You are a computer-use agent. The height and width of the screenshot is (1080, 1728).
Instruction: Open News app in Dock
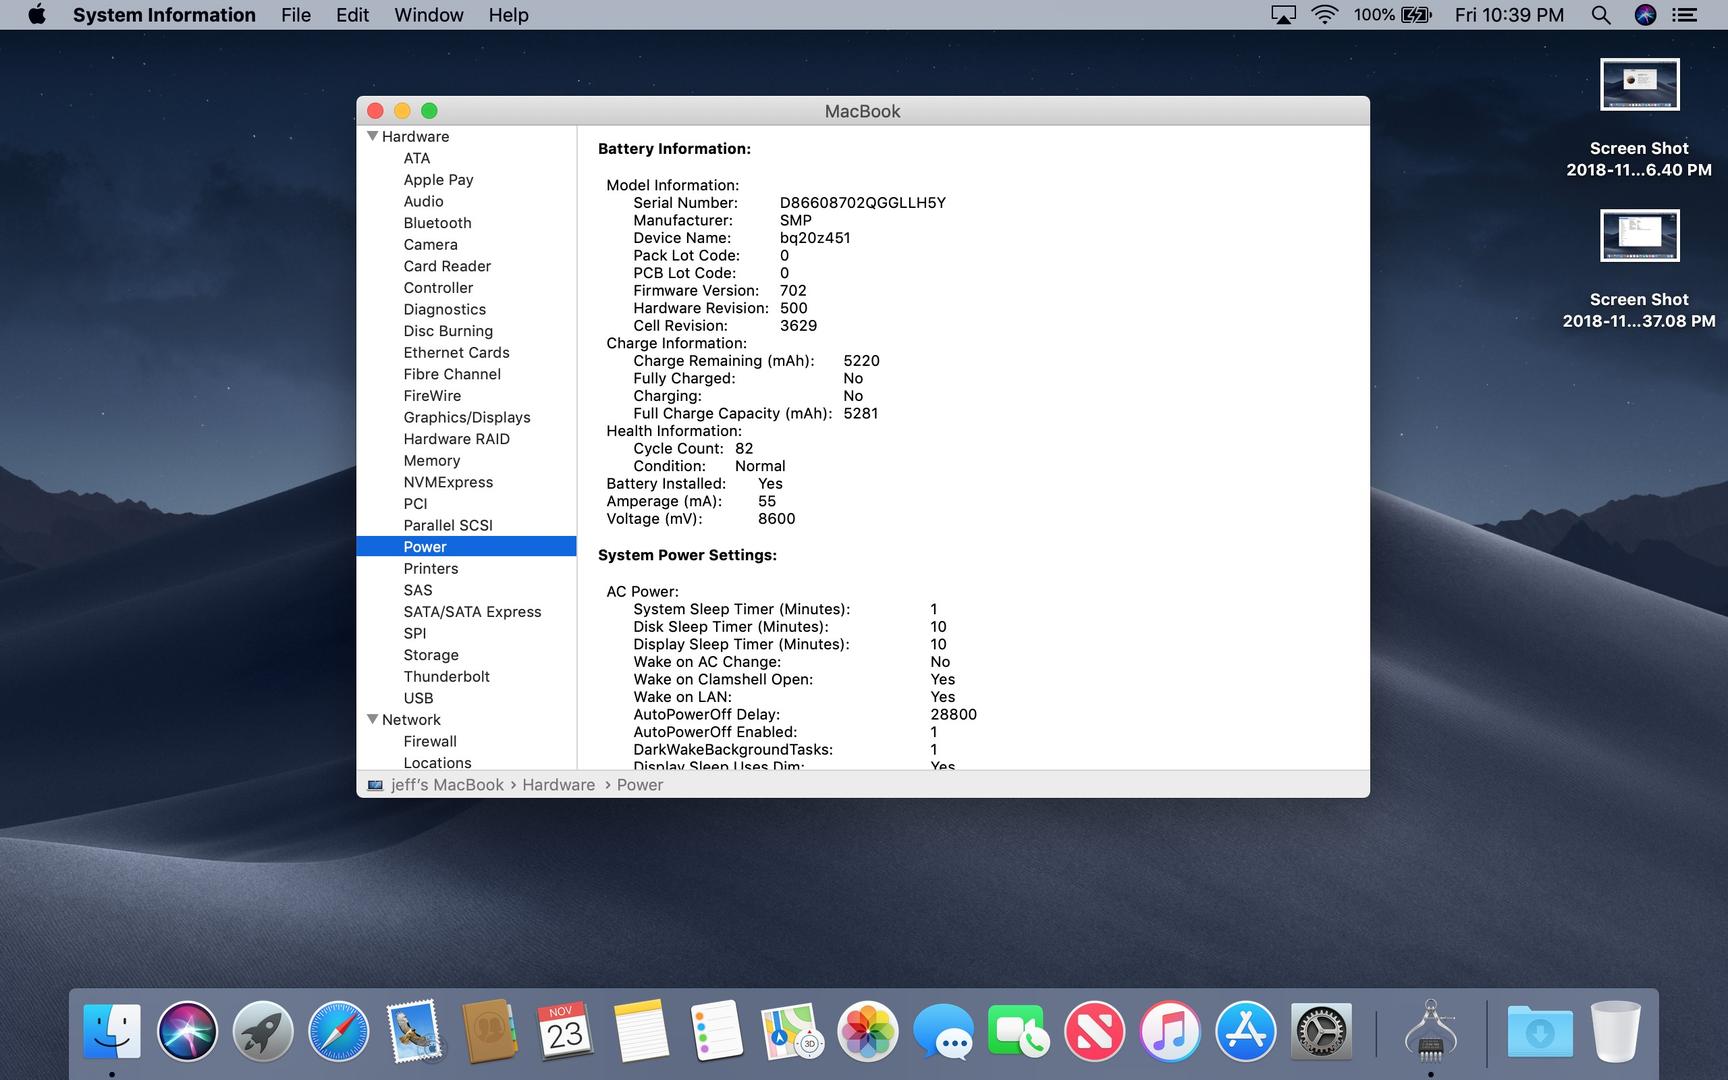point(1094,1031)
